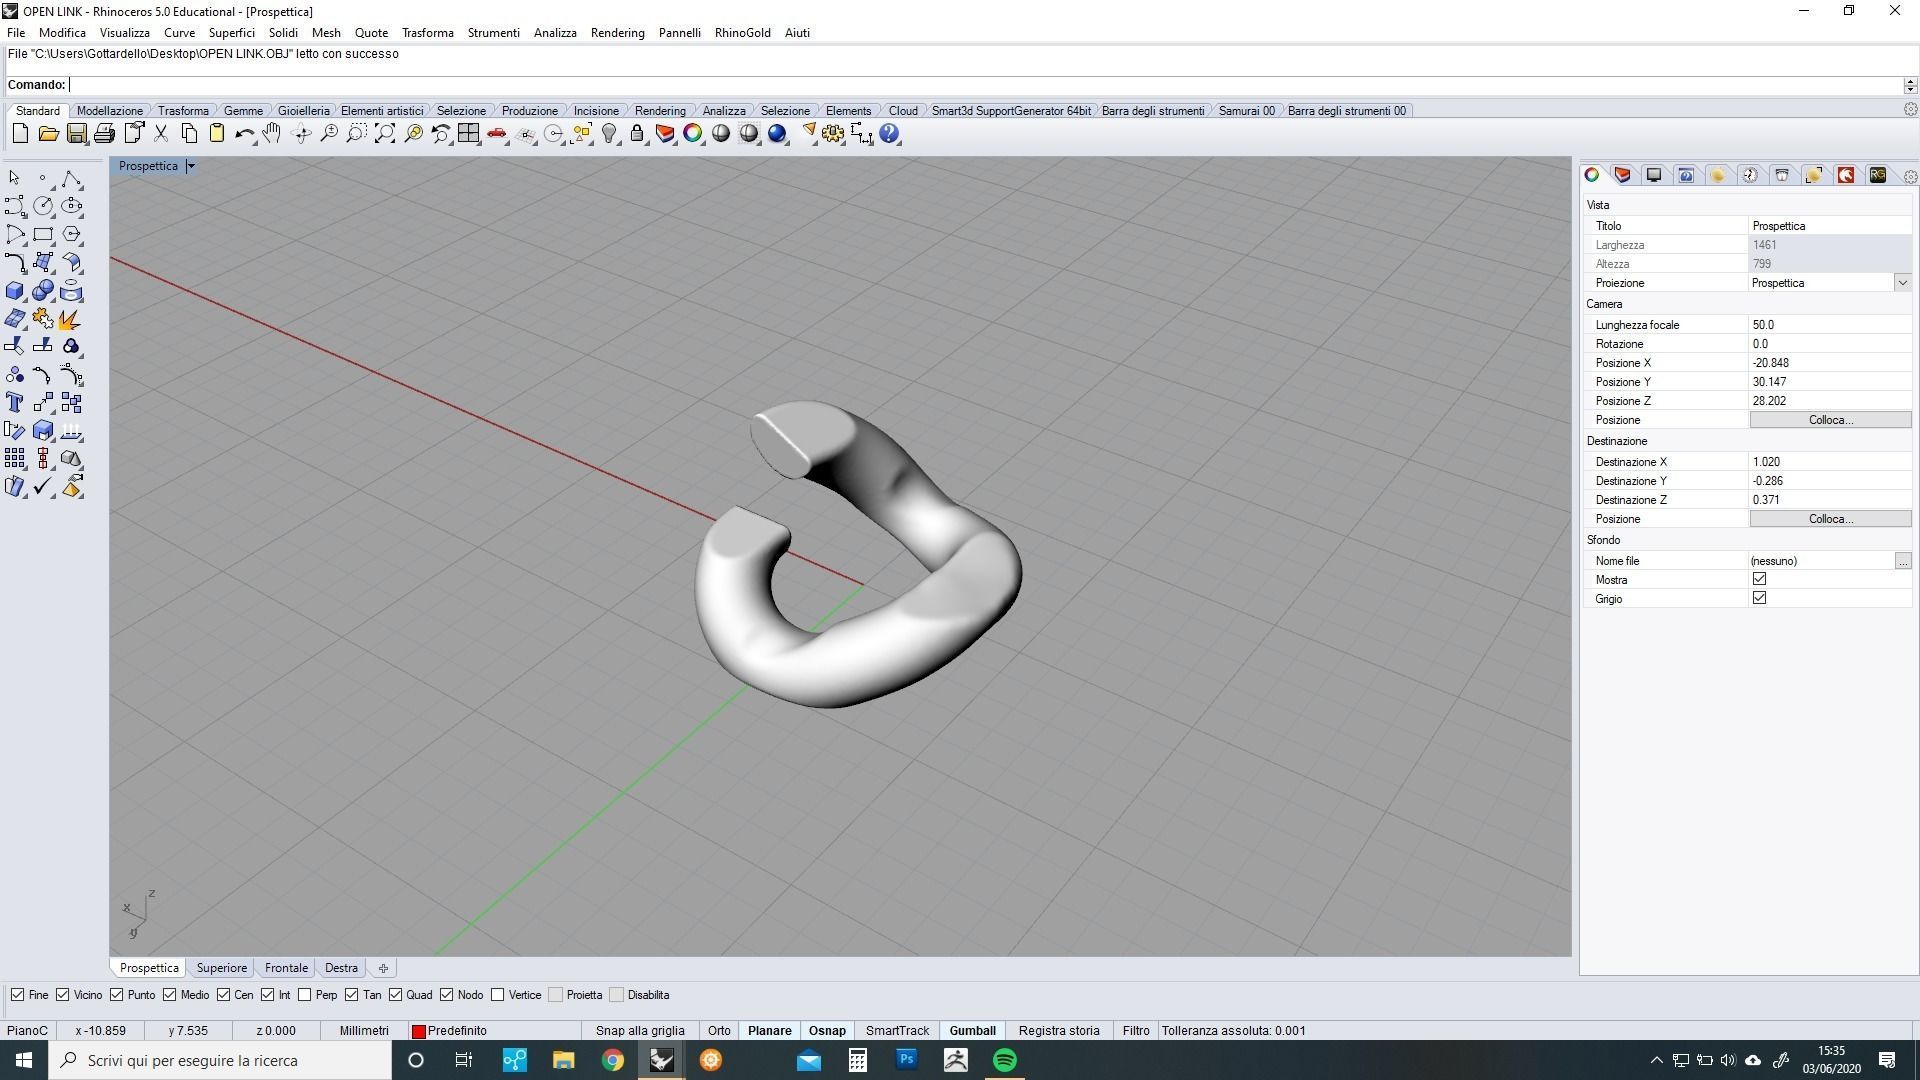Open Google Chrome from the taskbar
Screen dimensions: 1920x1080
[x=612, y=1060]
